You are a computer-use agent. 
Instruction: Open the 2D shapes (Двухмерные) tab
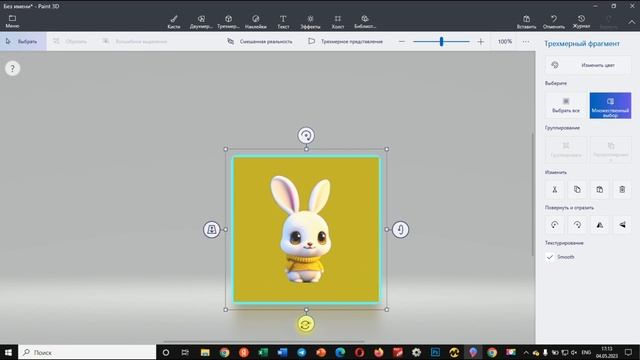pyautogui.click(x=201, y=22)
